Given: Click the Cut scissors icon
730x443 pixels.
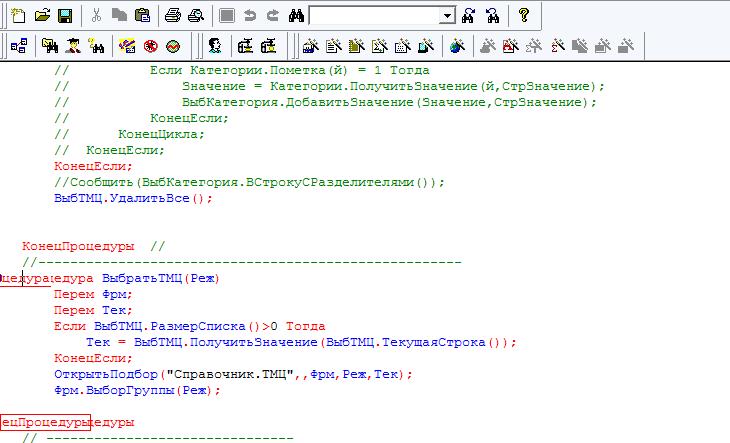Looking at the screenshot, I should coord(97,15).
